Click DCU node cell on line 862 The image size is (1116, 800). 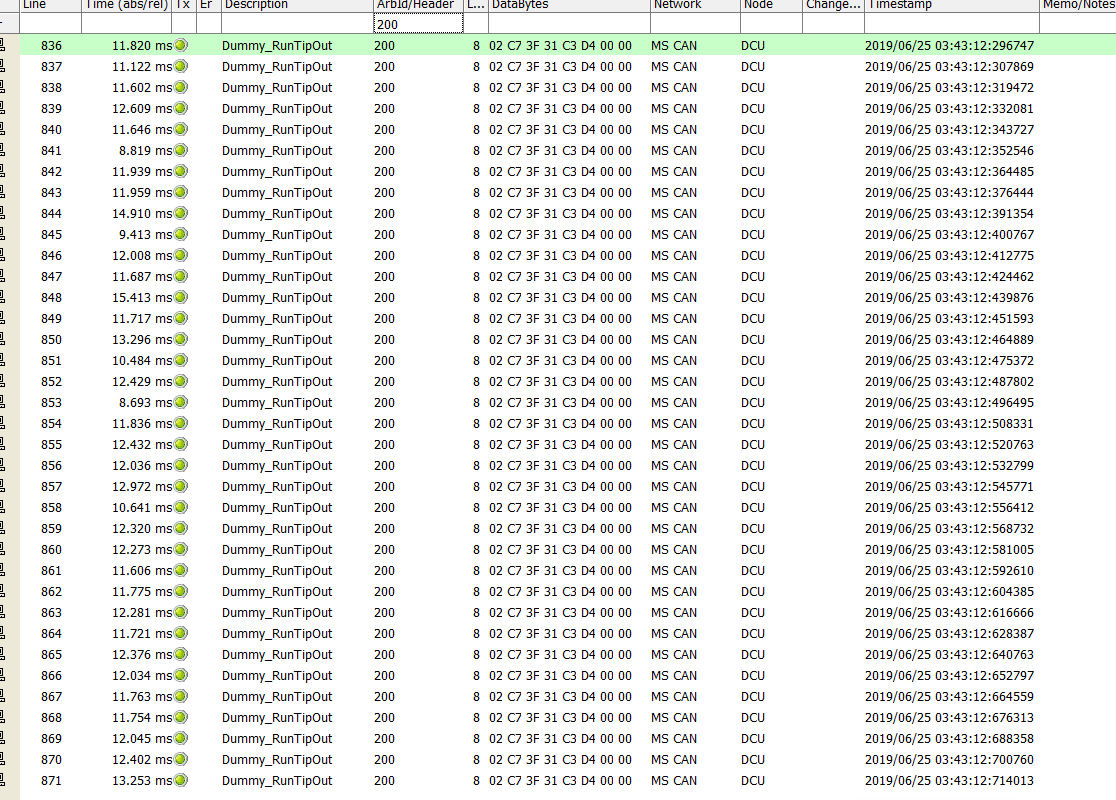(x=752, y=591)
